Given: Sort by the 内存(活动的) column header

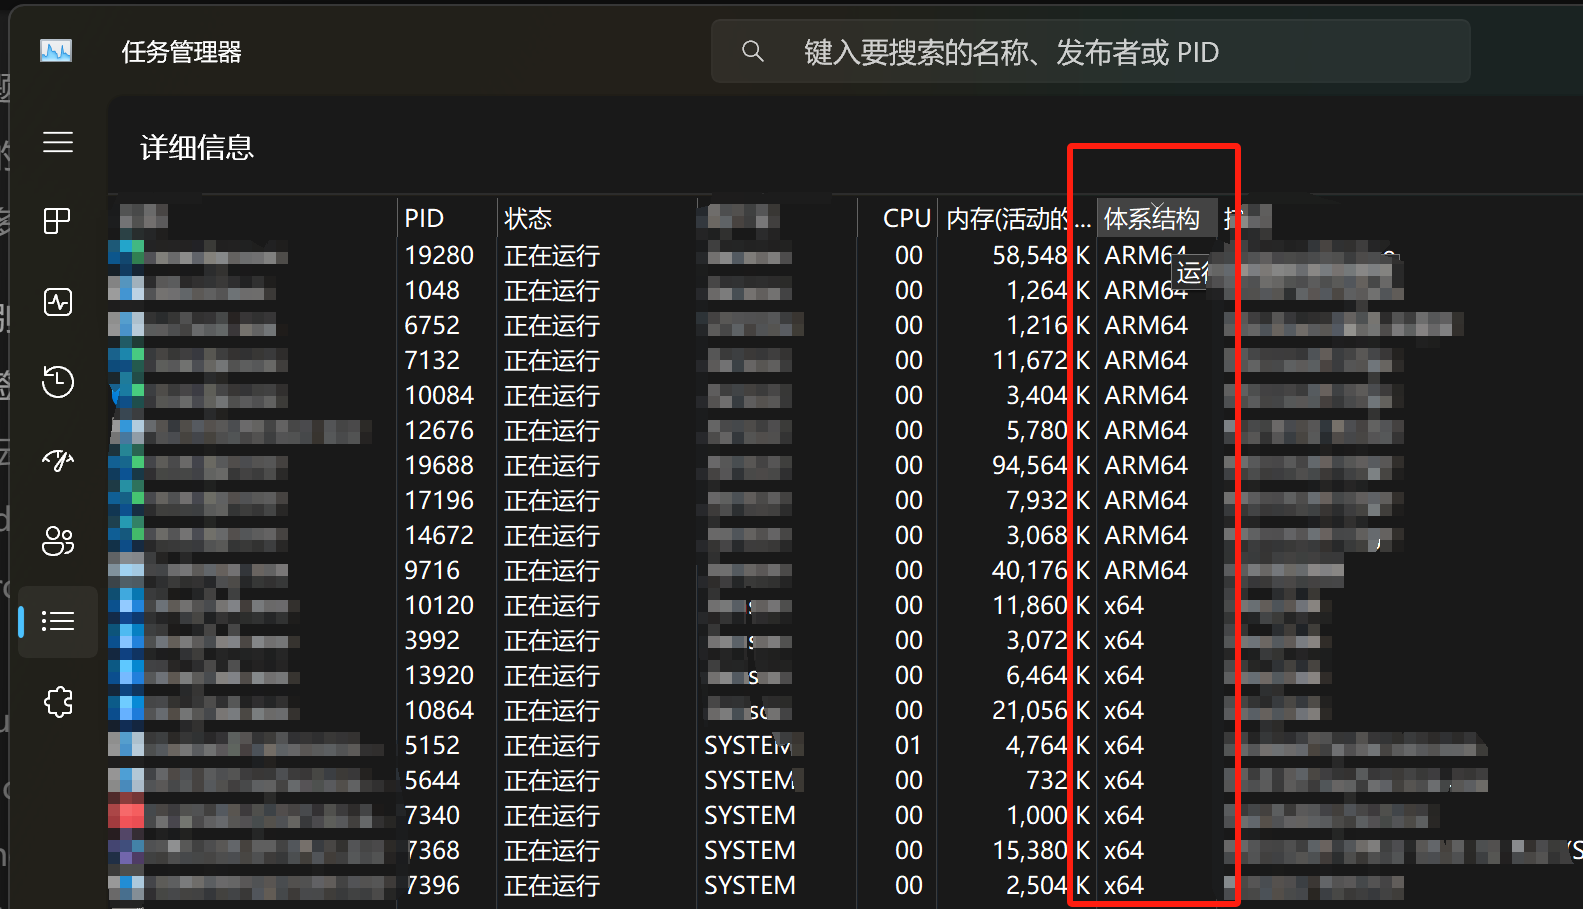Looking at the screenshot, I should click(x=1016, y=219).
